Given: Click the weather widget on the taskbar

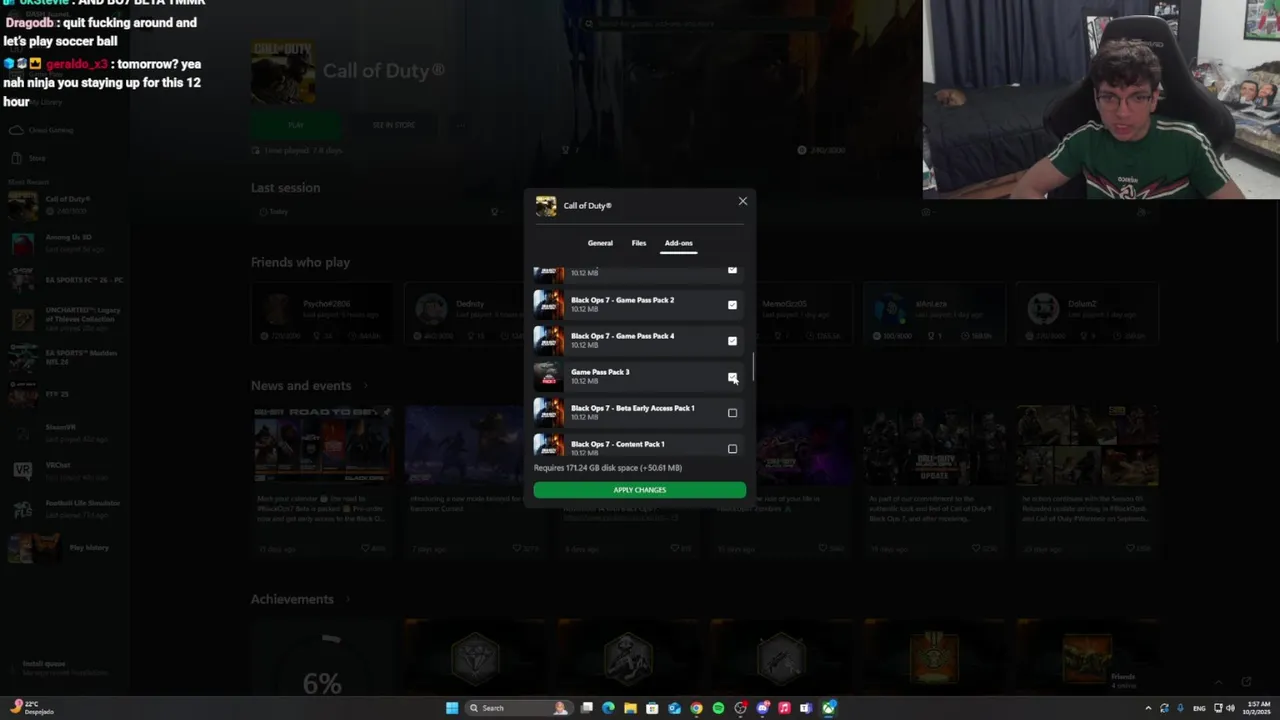Looking at the screenshot, I should pos(30,708).
